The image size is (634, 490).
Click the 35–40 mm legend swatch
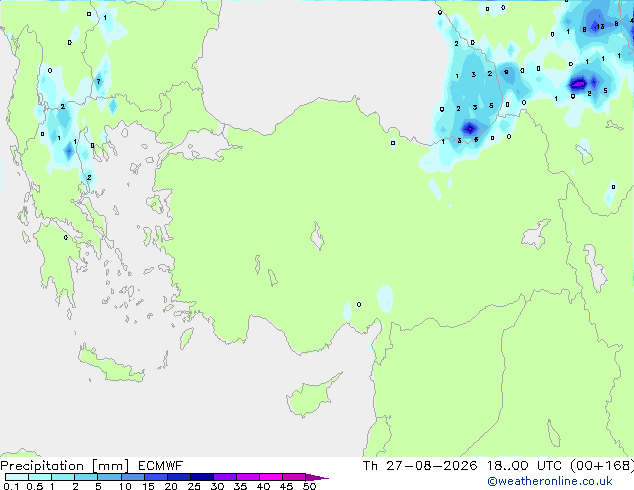point(247,477)
